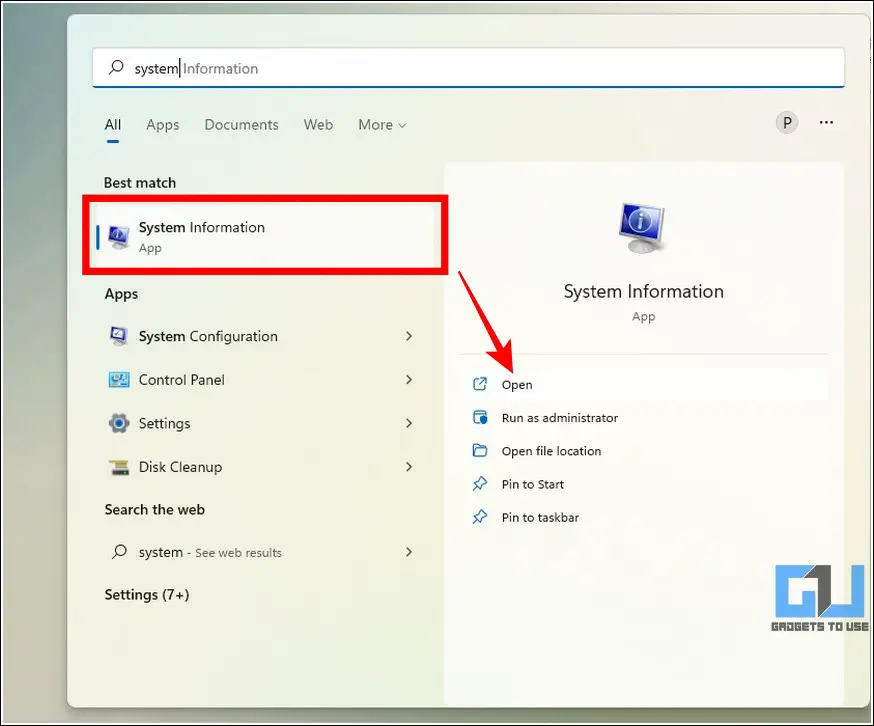Open the P user account avatar
874x726 pixels.
click(786, 122)
